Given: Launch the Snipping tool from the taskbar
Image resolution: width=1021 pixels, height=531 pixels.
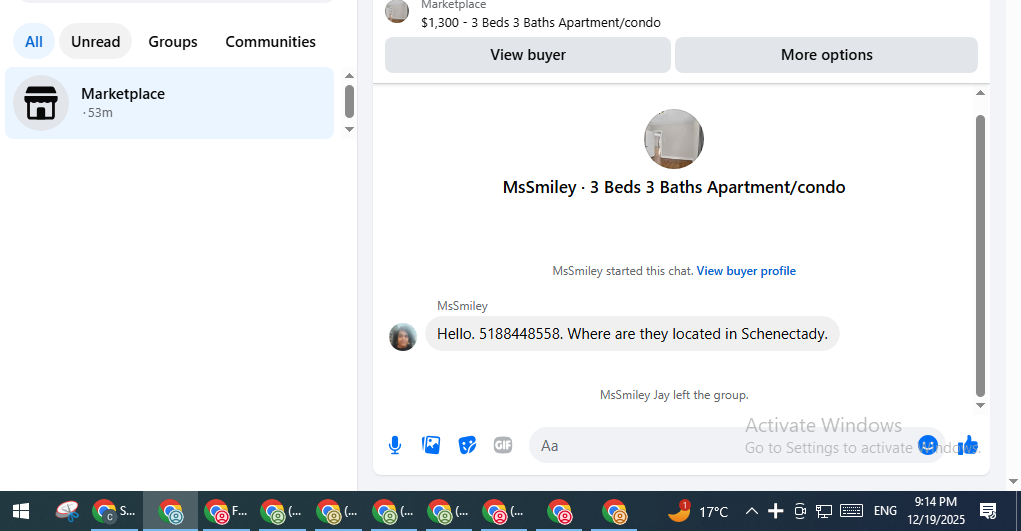Looking at the screenshot, I should coord(67,511).
